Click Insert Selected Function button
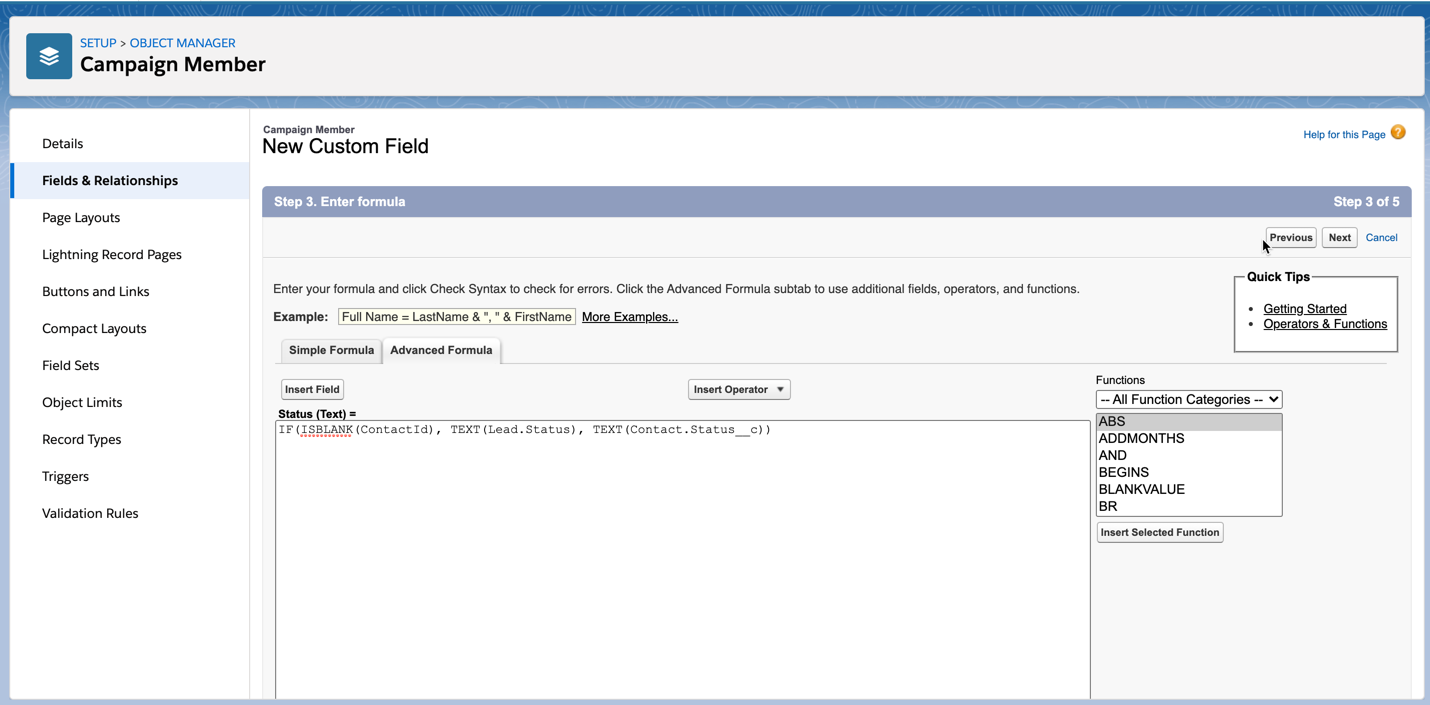Image resolution: width=1430 pixels, height=705 pixels. [1160, 532]
